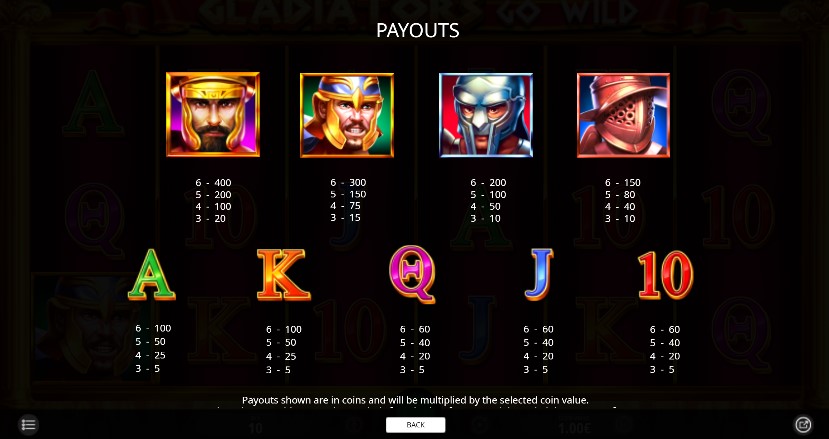This screenshot has height=439, width=829.
Task: Click the share/exit icon at bottom right
Action: click(x=803, y=425)
